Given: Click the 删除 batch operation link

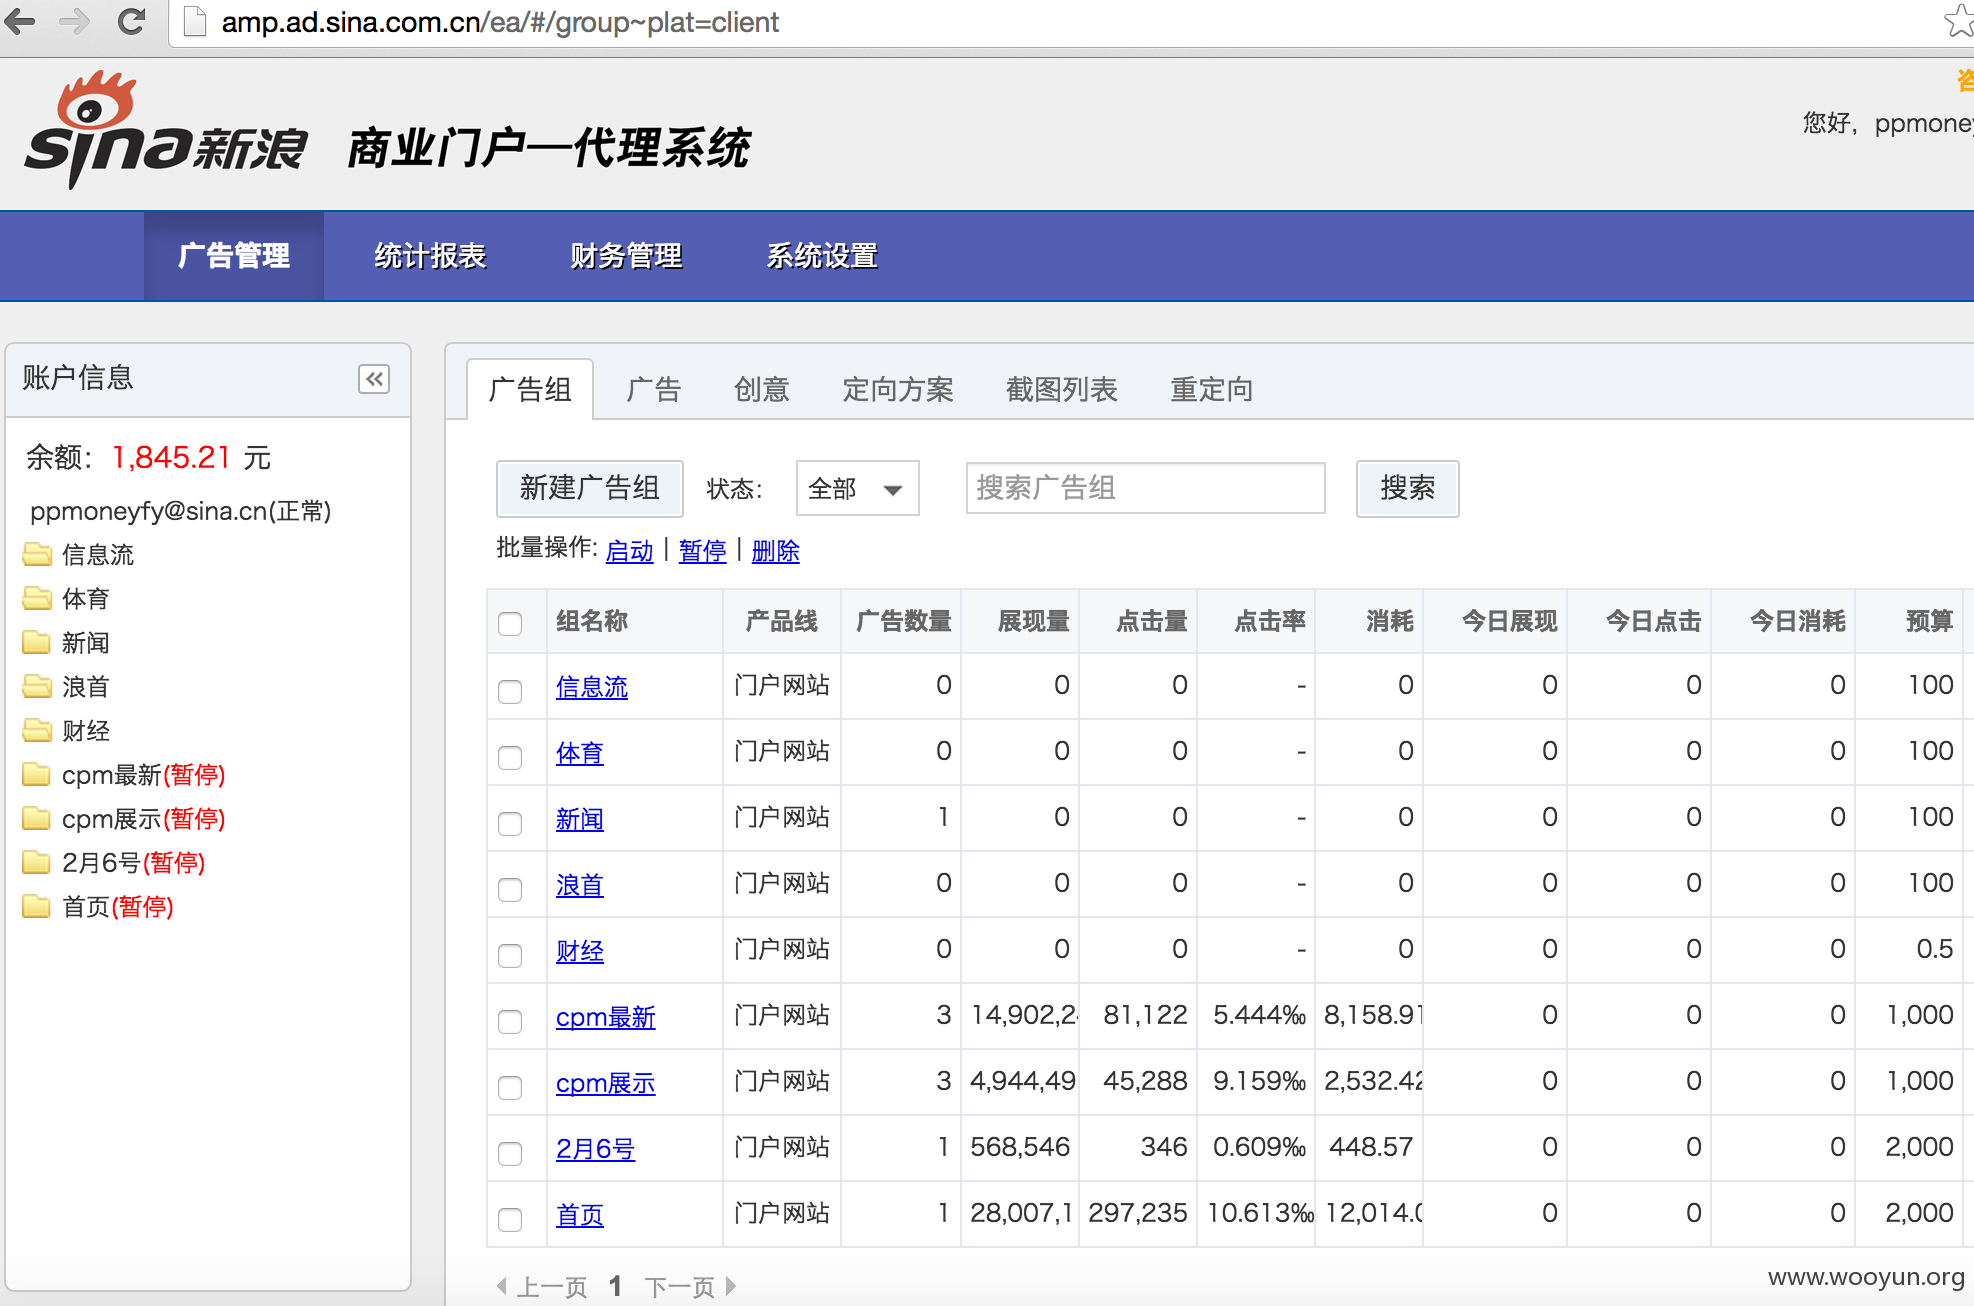Looking at the screenshot, I should coord(776,551).
